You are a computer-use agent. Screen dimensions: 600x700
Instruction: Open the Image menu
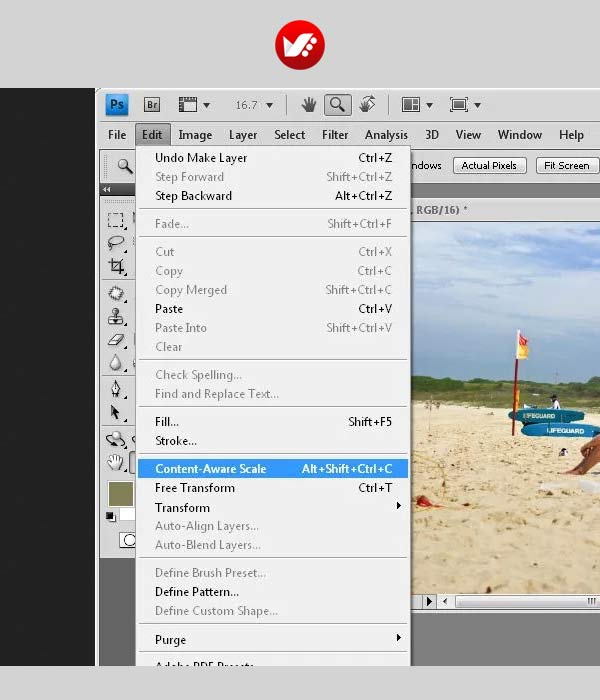(x=195, y=135)
